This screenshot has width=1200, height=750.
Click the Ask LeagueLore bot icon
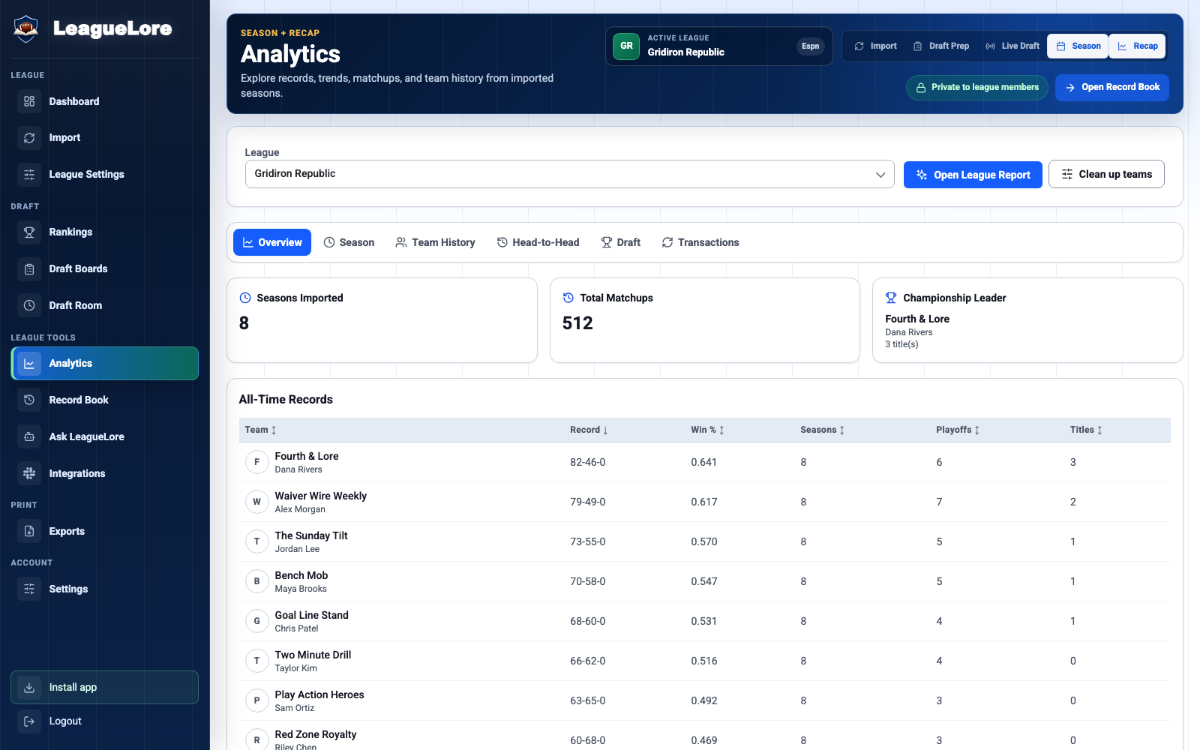[29, 437]
